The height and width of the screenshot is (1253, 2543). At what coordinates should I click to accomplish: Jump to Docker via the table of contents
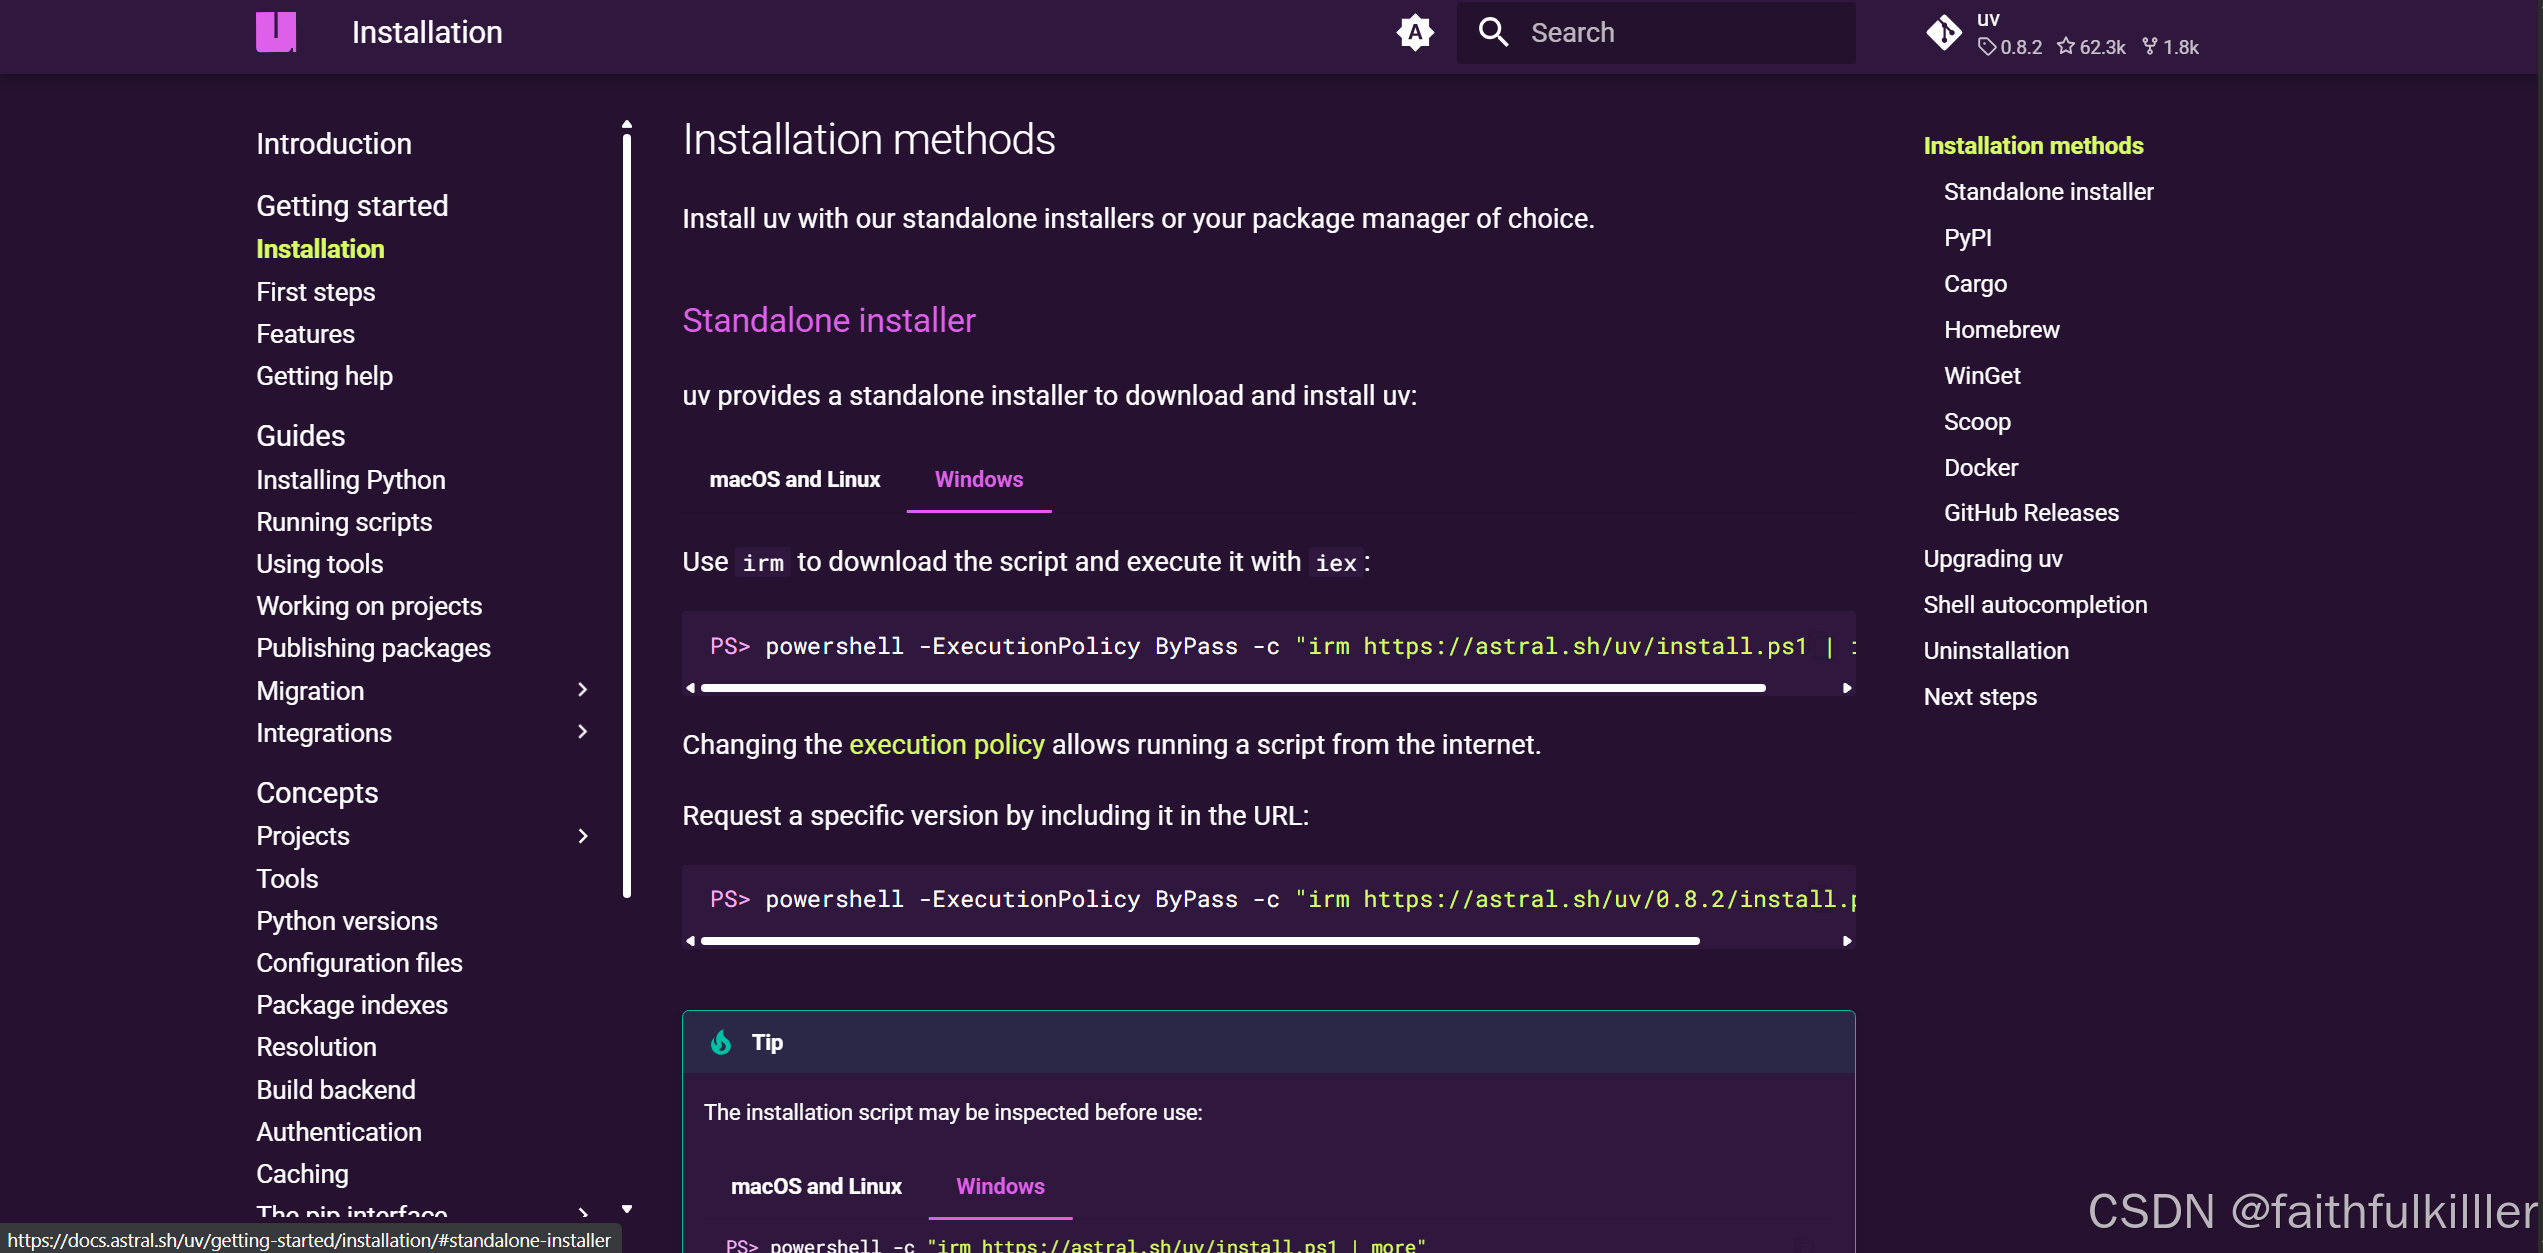click(1982, 467)
